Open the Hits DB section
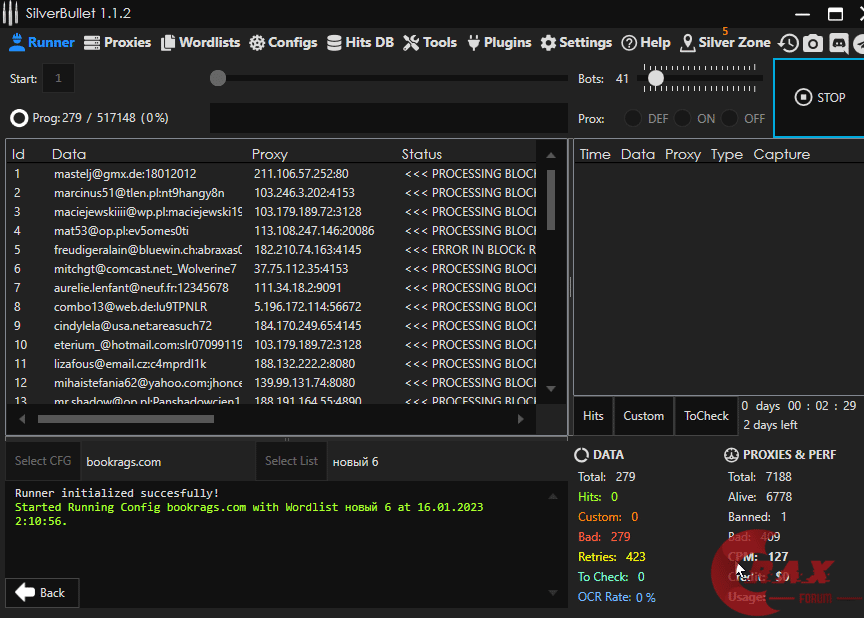Image resolution: width=864 pixels, height=618 pixels. click(x=360, y=43)
